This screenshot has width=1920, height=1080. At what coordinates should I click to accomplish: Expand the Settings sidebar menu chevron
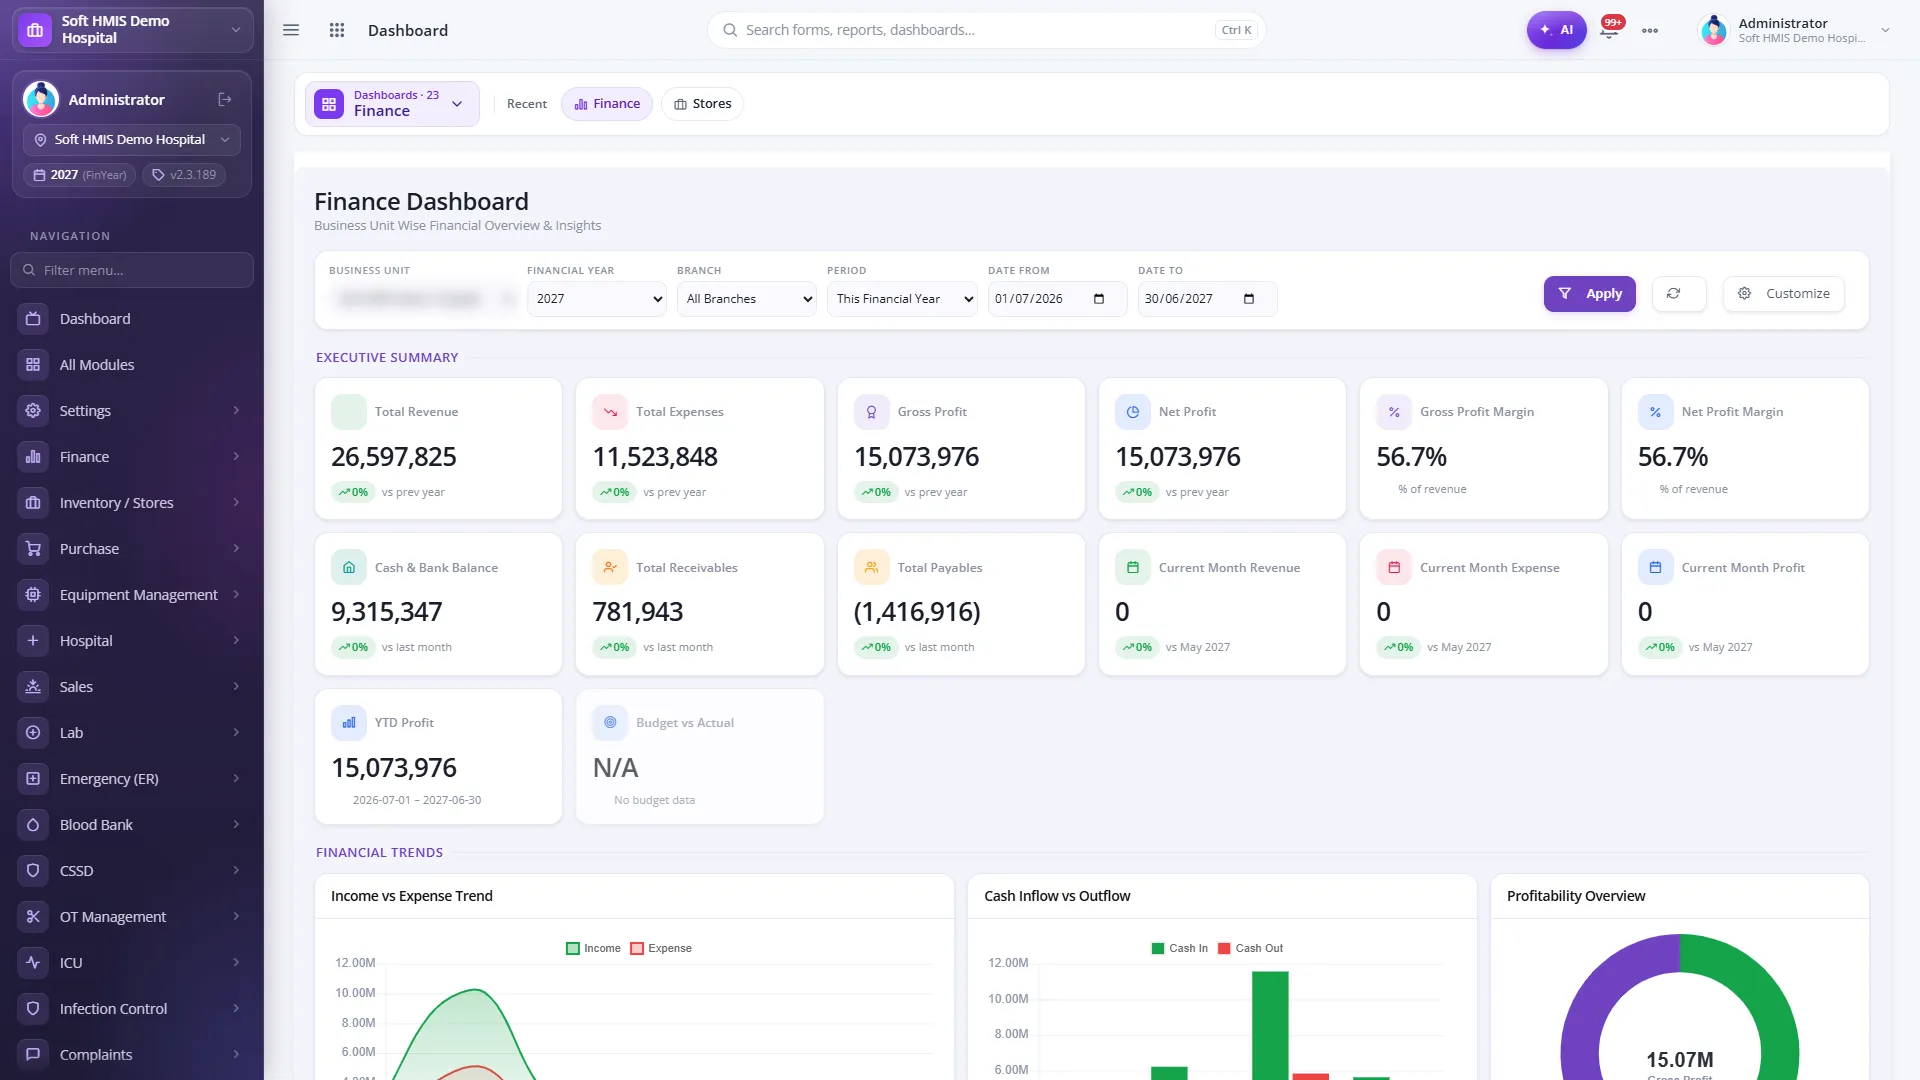236,411
